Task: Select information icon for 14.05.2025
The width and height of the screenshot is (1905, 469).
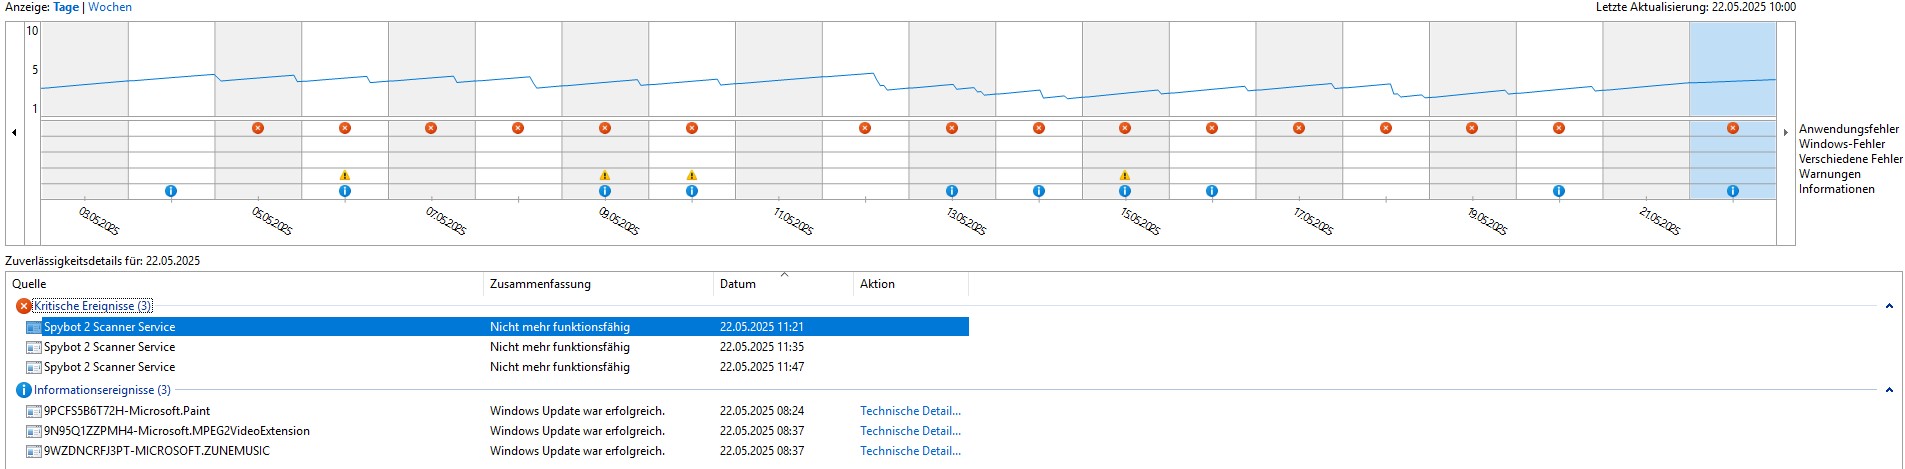Action: pos(1039,191)
